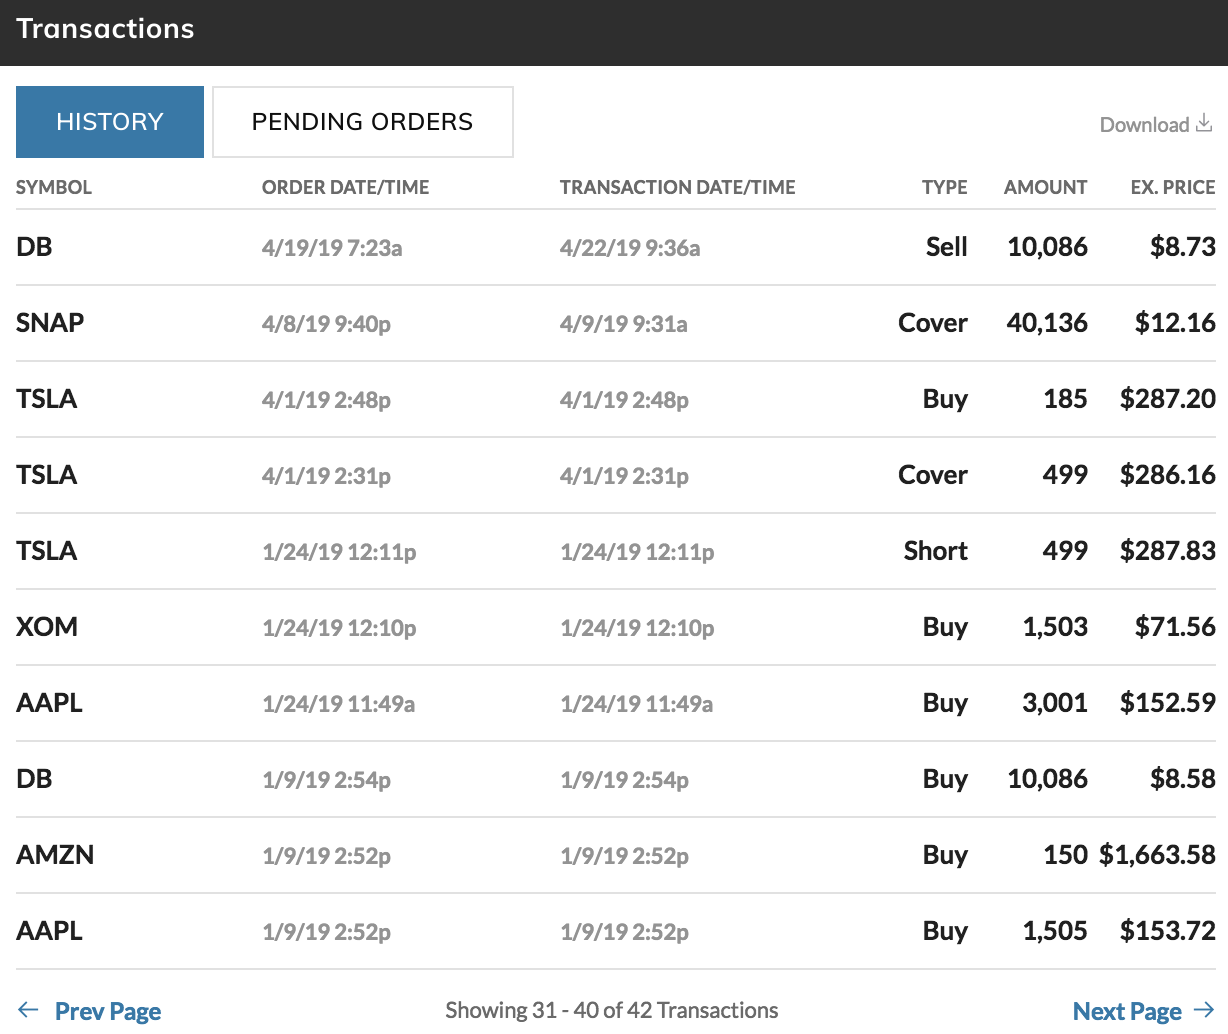The image size is (1228, 1034).
Task: Go to Next Page link
Action: pyautogui.click(x=1127, y=1011)
